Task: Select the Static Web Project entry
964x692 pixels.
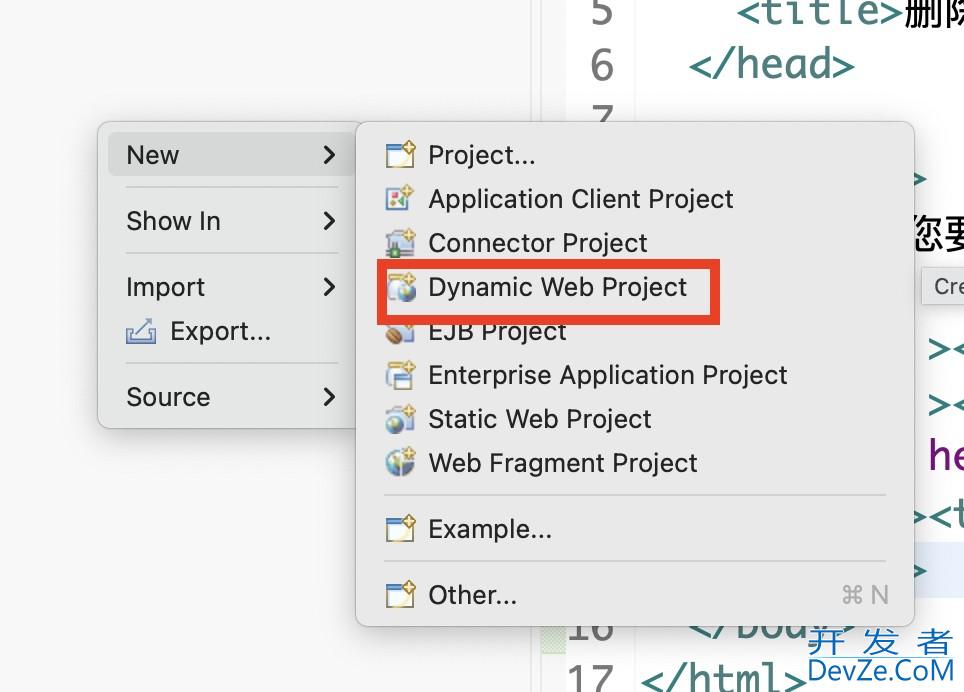Action: (x=539, y=419)
